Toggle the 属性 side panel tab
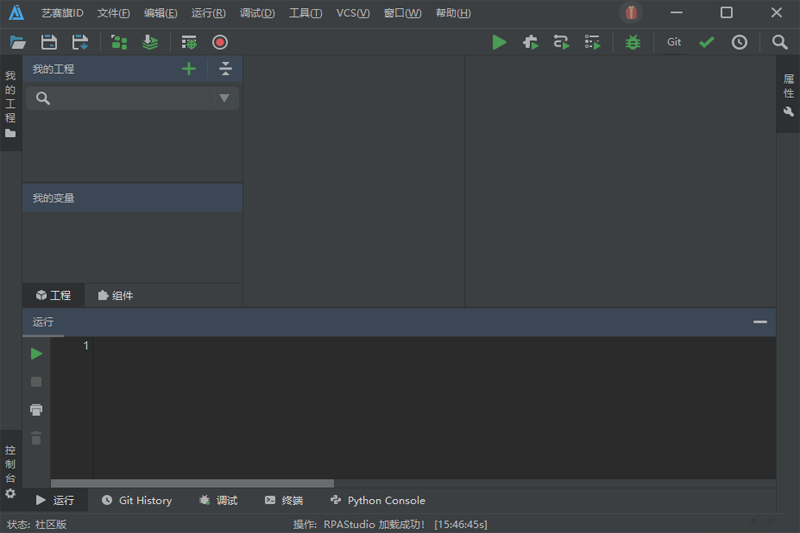Viewport: 800px width, 533px height. pos(788,95)
